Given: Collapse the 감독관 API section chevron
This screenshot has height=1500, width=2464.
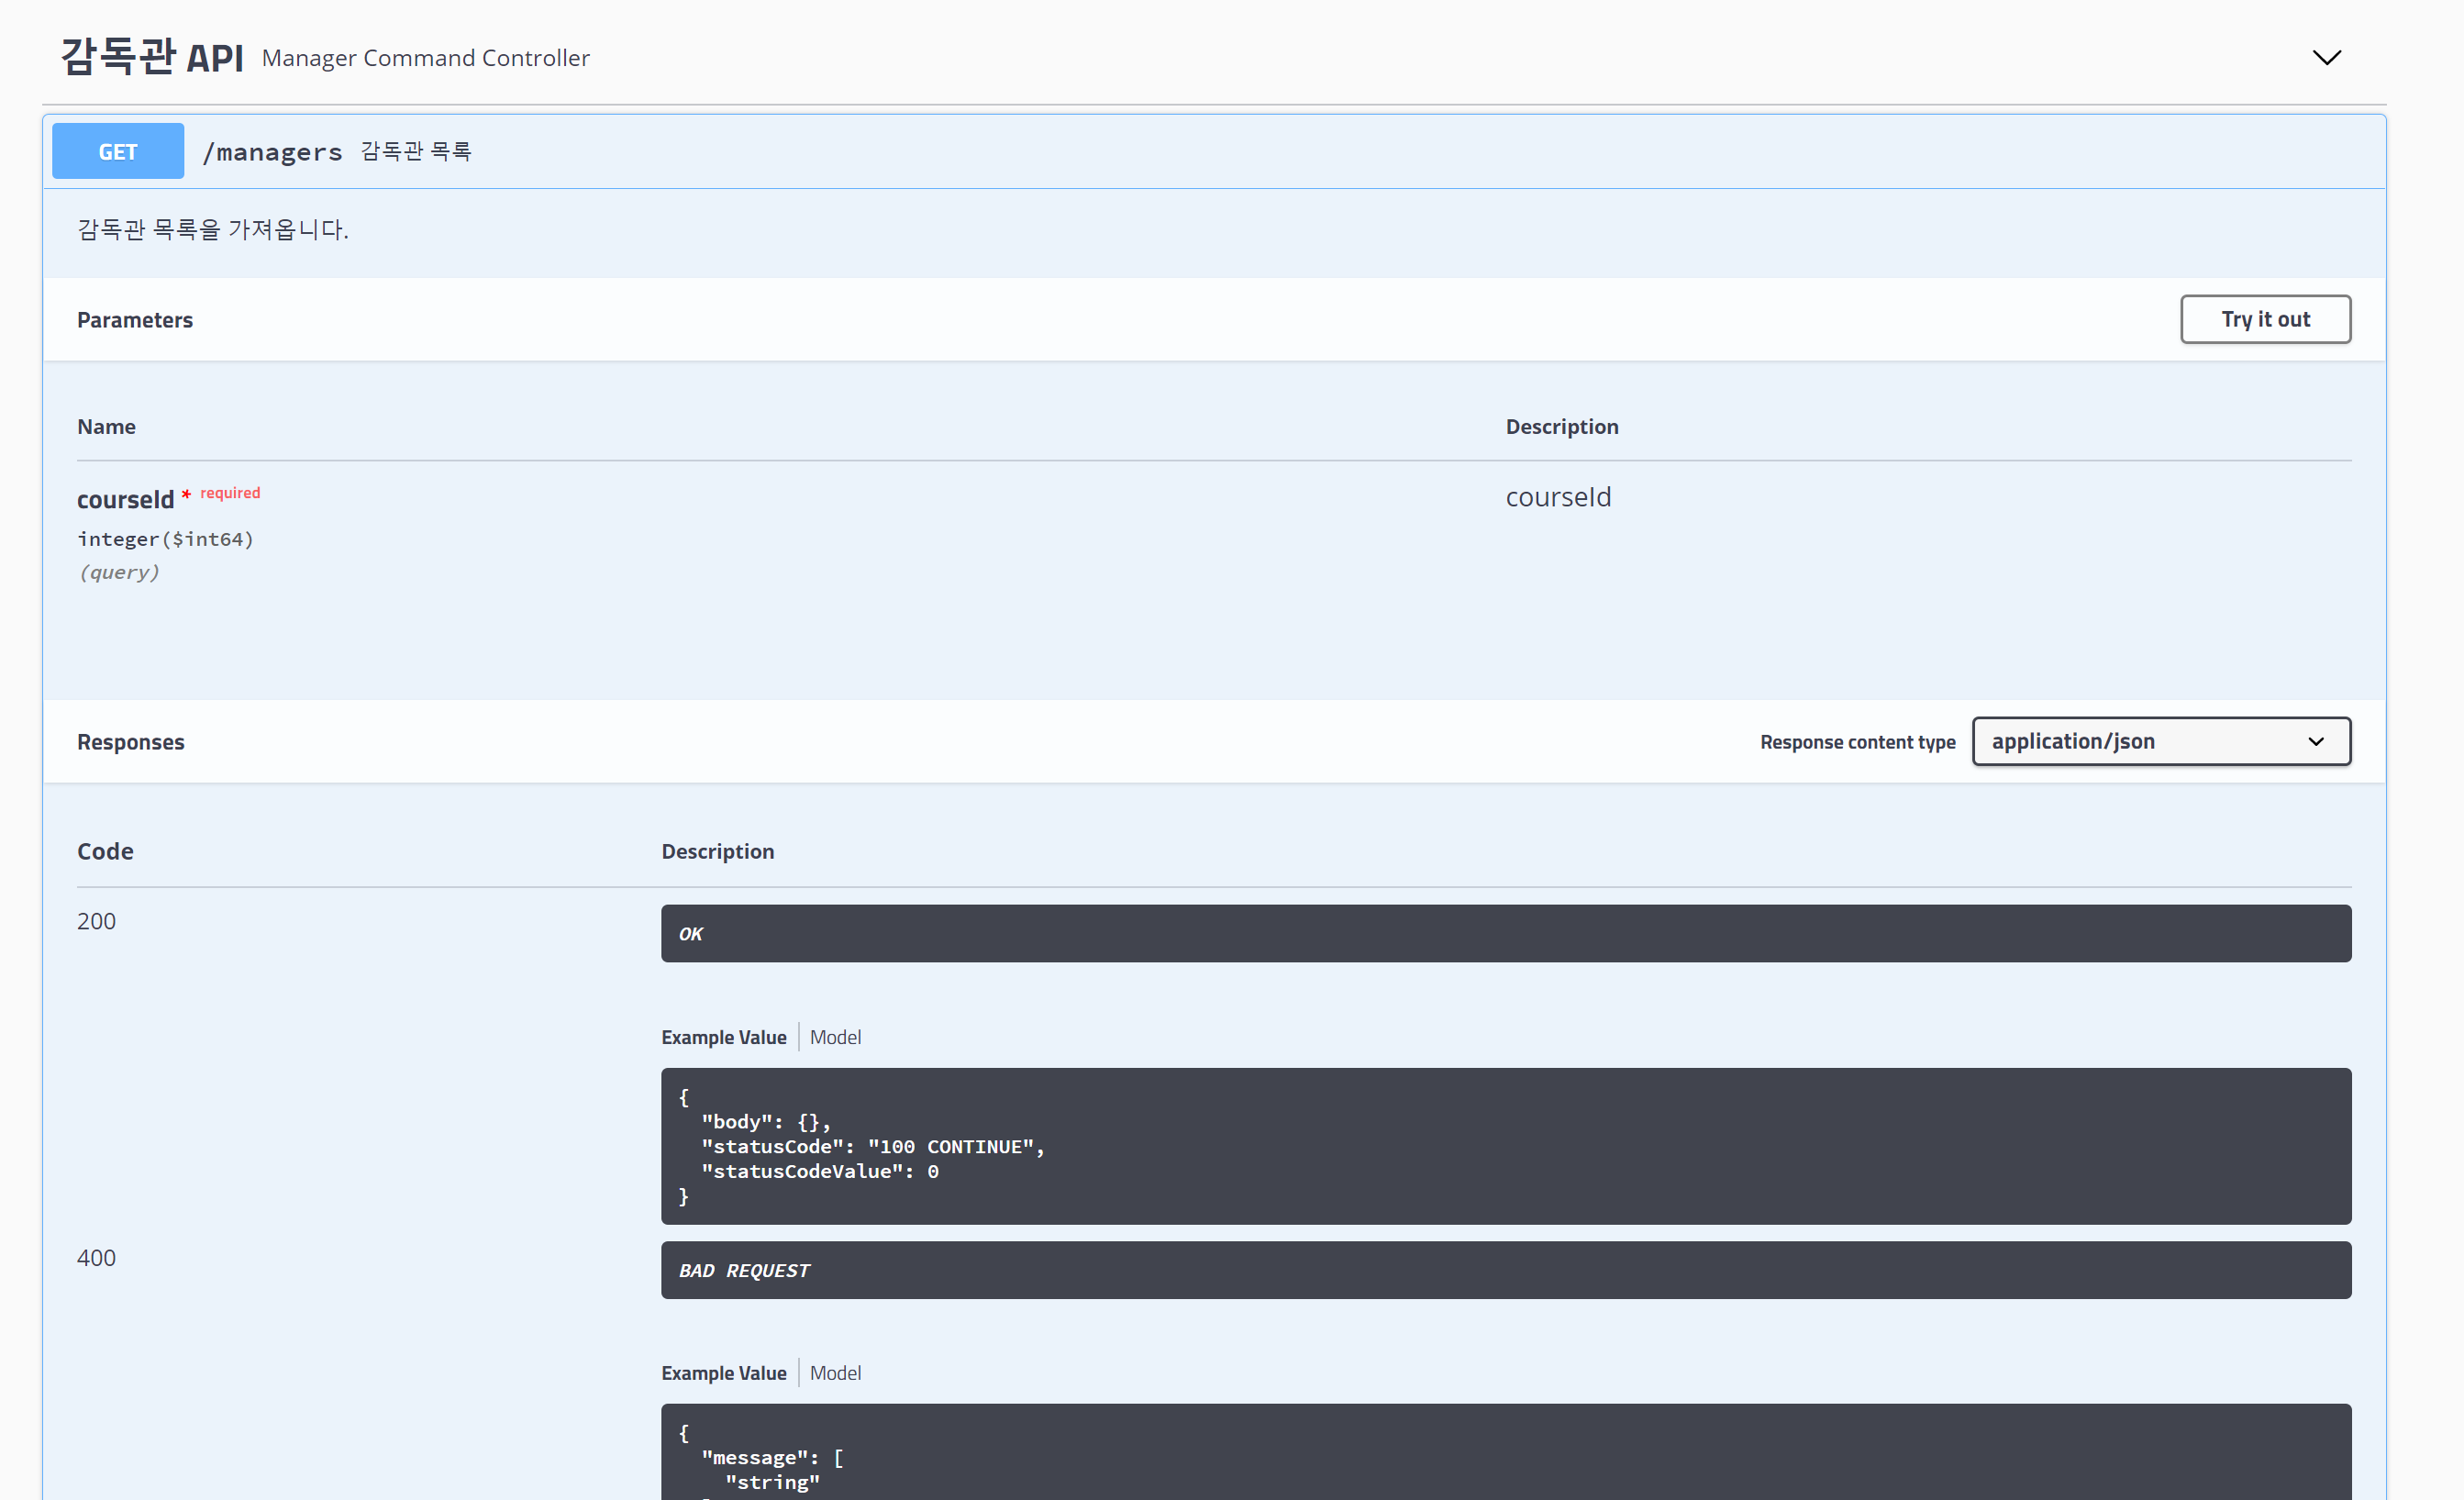Looking at the screenshot, I should point(2326,58).
